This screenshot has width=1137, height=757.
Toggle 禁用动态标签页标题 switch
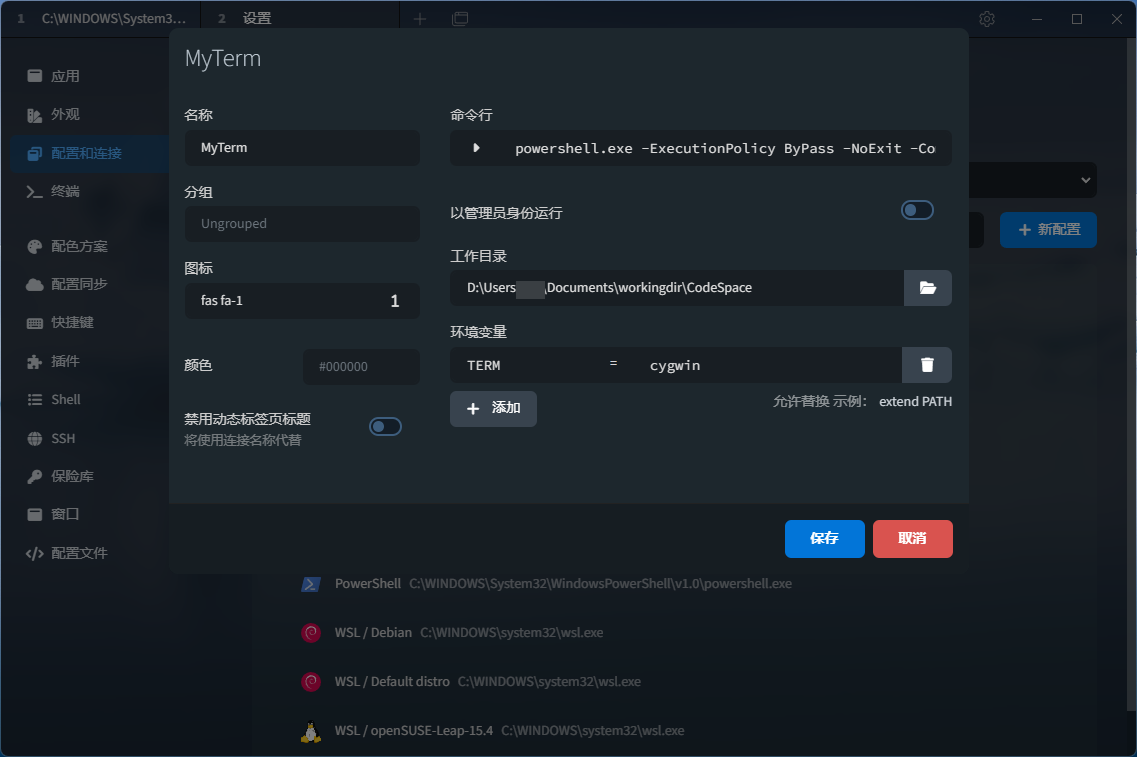coord(385,426)
